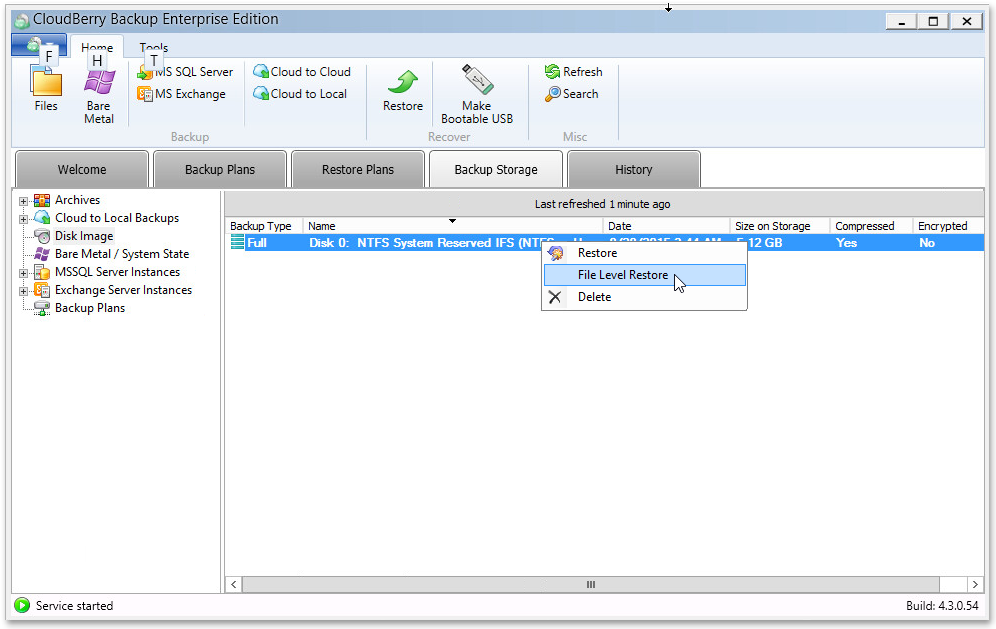The image size is (996, 629).
Task: Click Backup Plans tree icon
Action: [x=42, y=308]
